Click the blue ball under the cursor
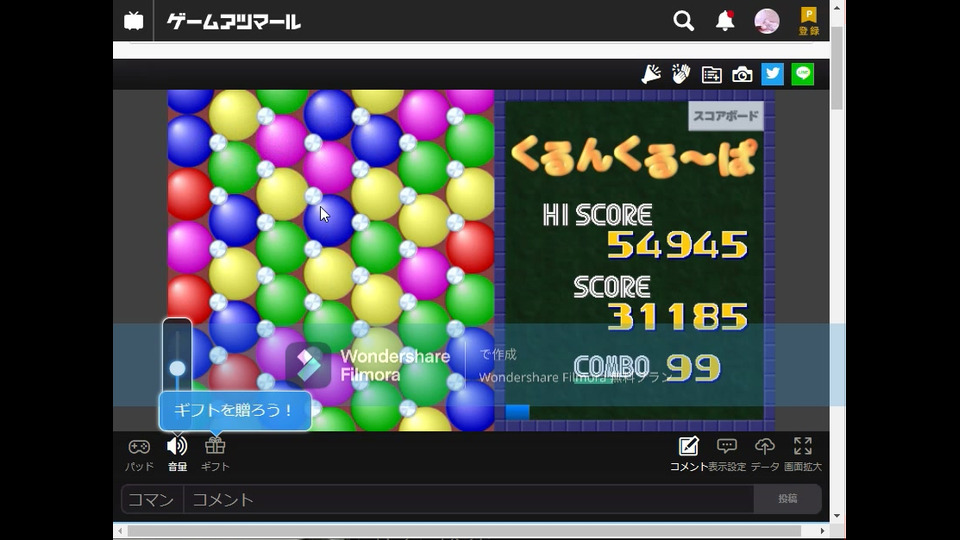Image resolution: width=960 pixels, height=540 pixels. (329, 220)
